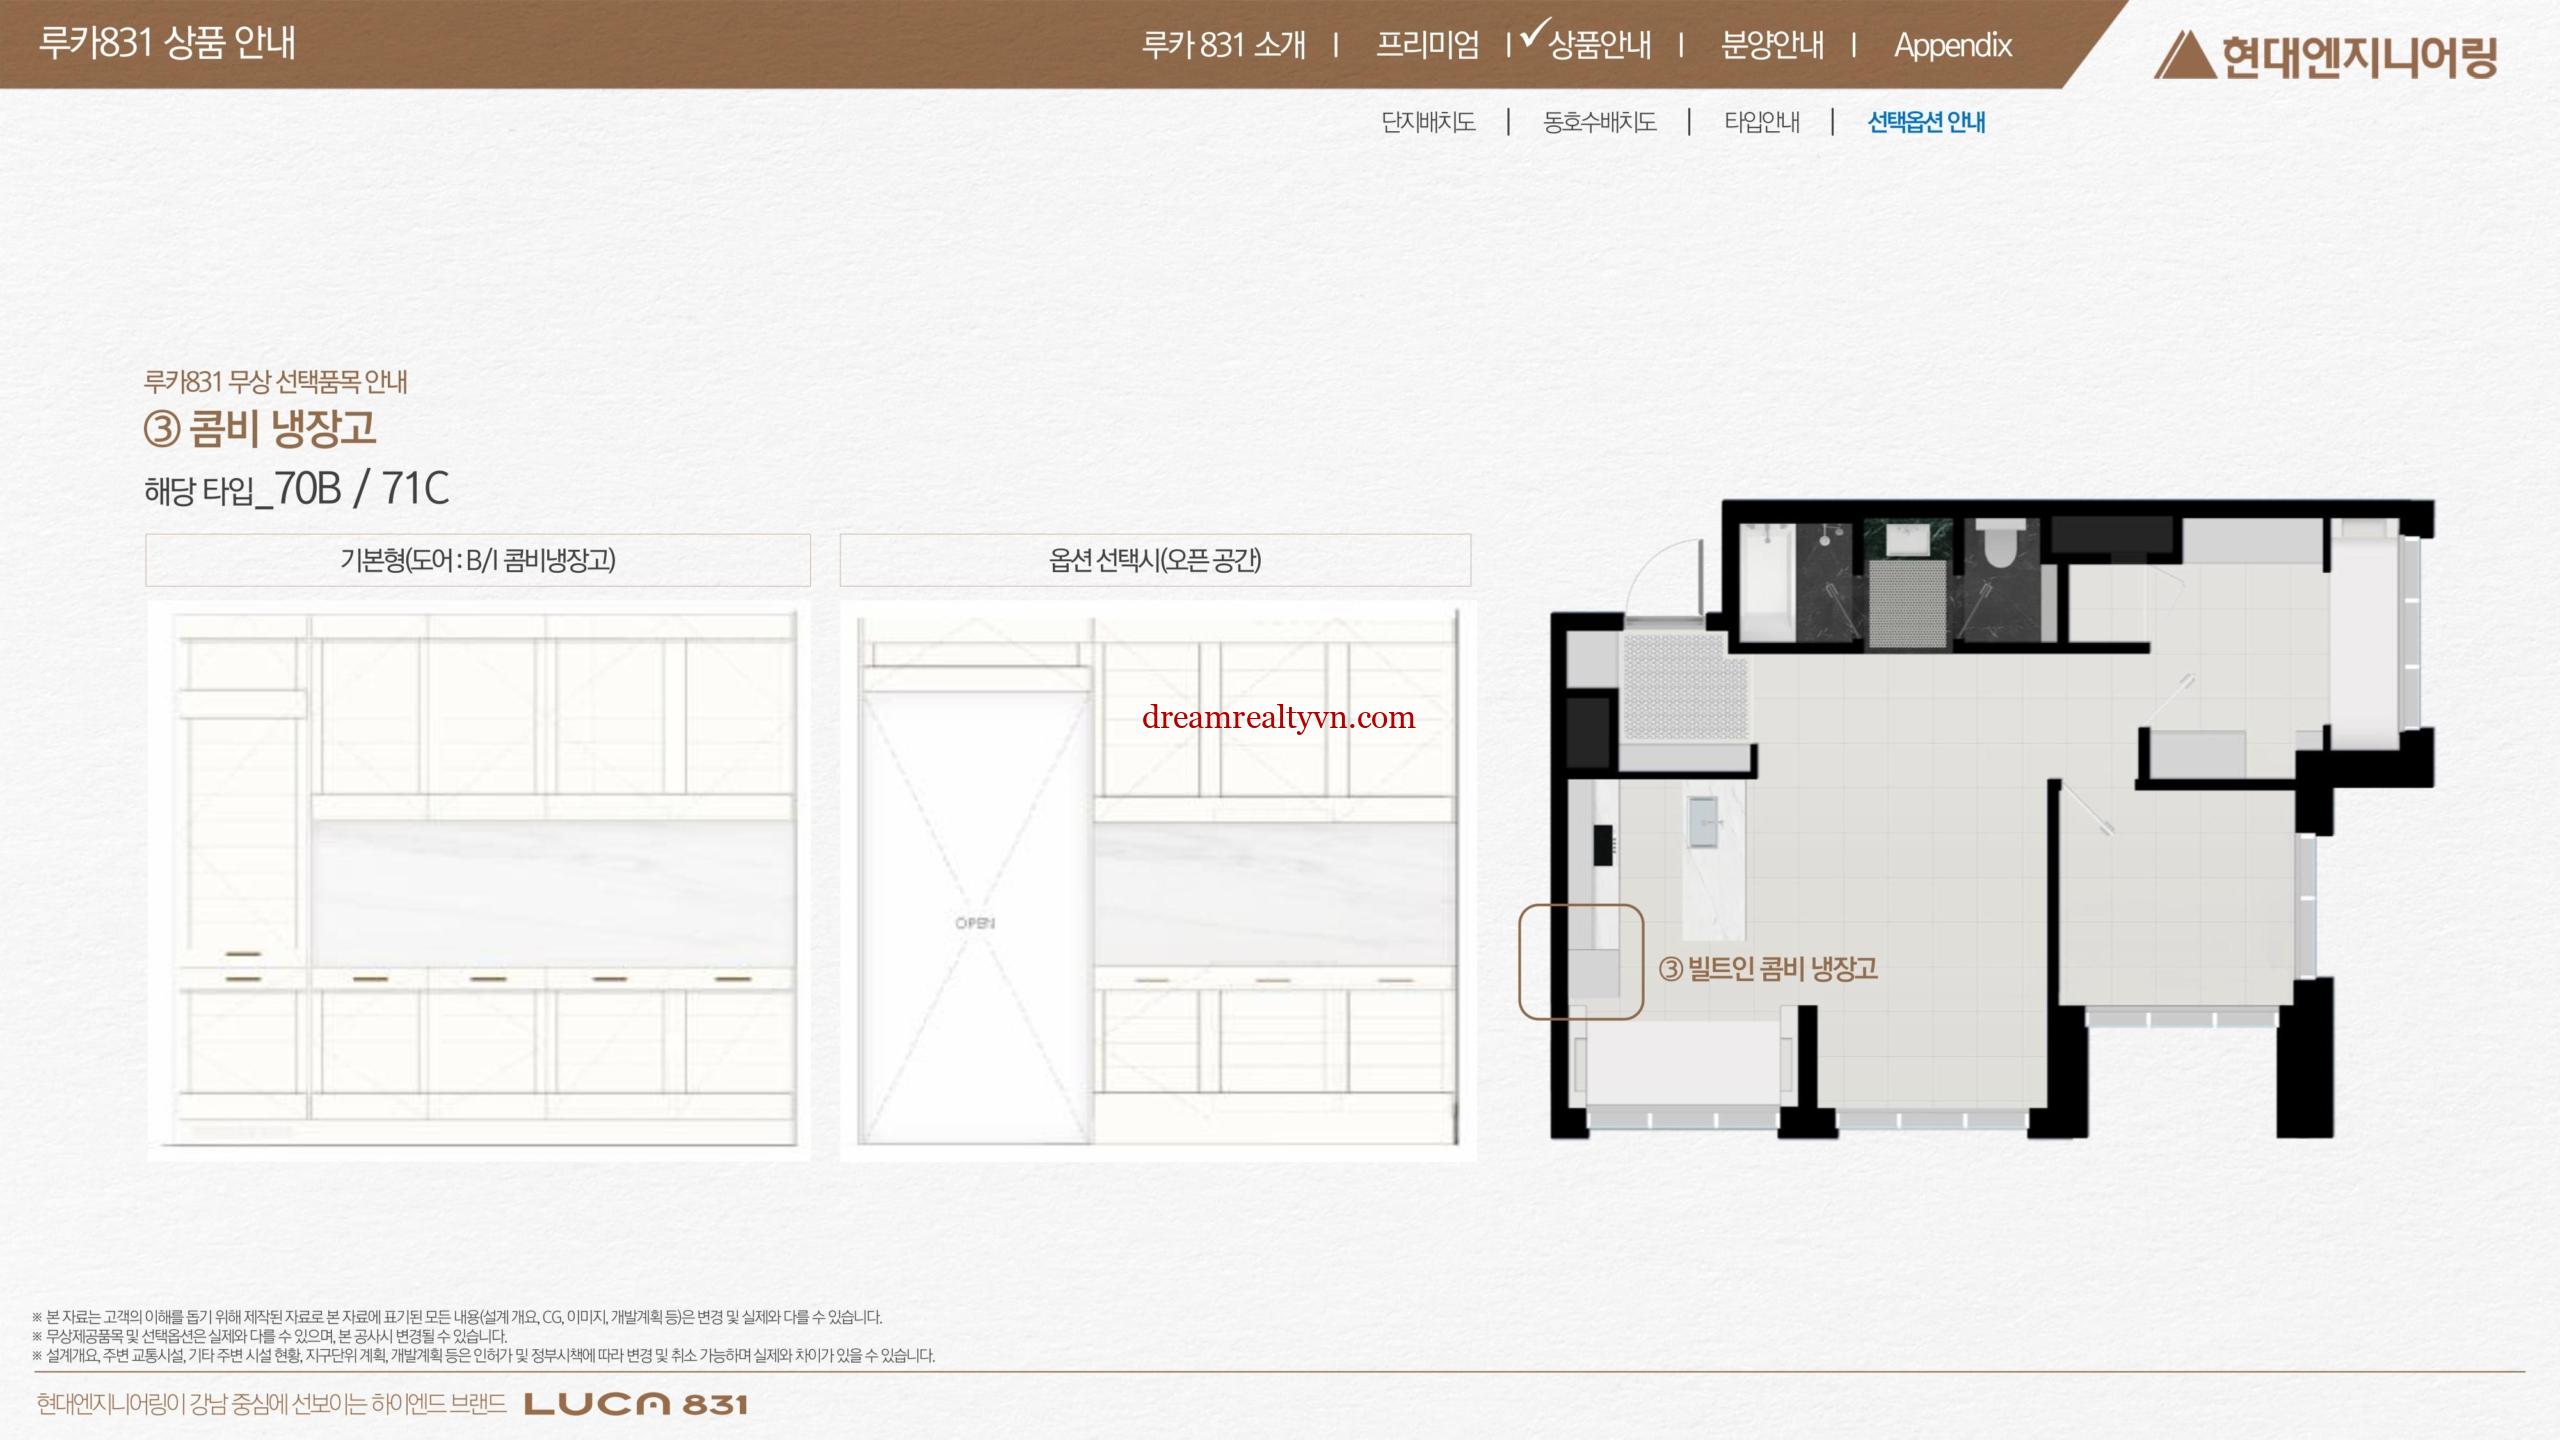Open the 프리미엄 menu item
Screen dimensions: 2560x1440
click(x=1427, y=45)
